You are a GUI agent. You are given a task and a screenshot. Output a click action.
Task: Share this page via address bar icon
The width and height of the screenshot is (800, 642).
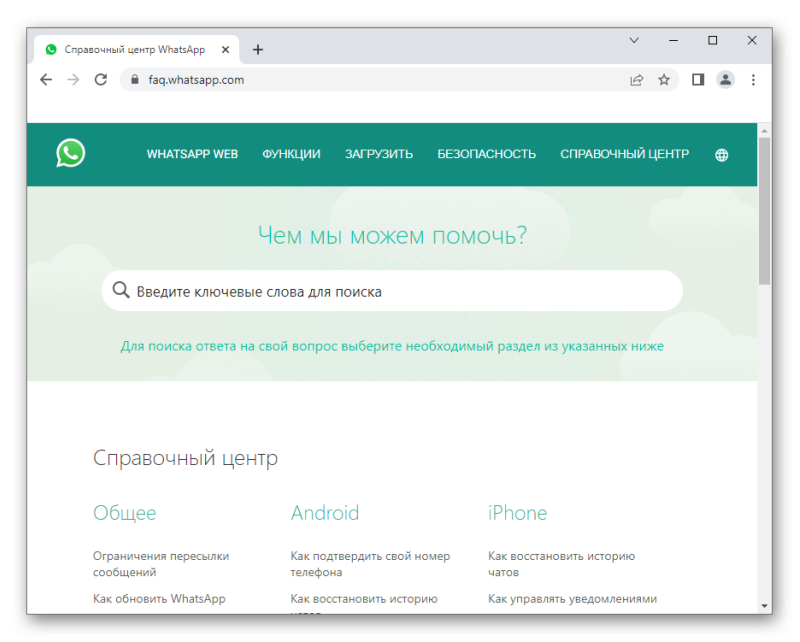636,80
